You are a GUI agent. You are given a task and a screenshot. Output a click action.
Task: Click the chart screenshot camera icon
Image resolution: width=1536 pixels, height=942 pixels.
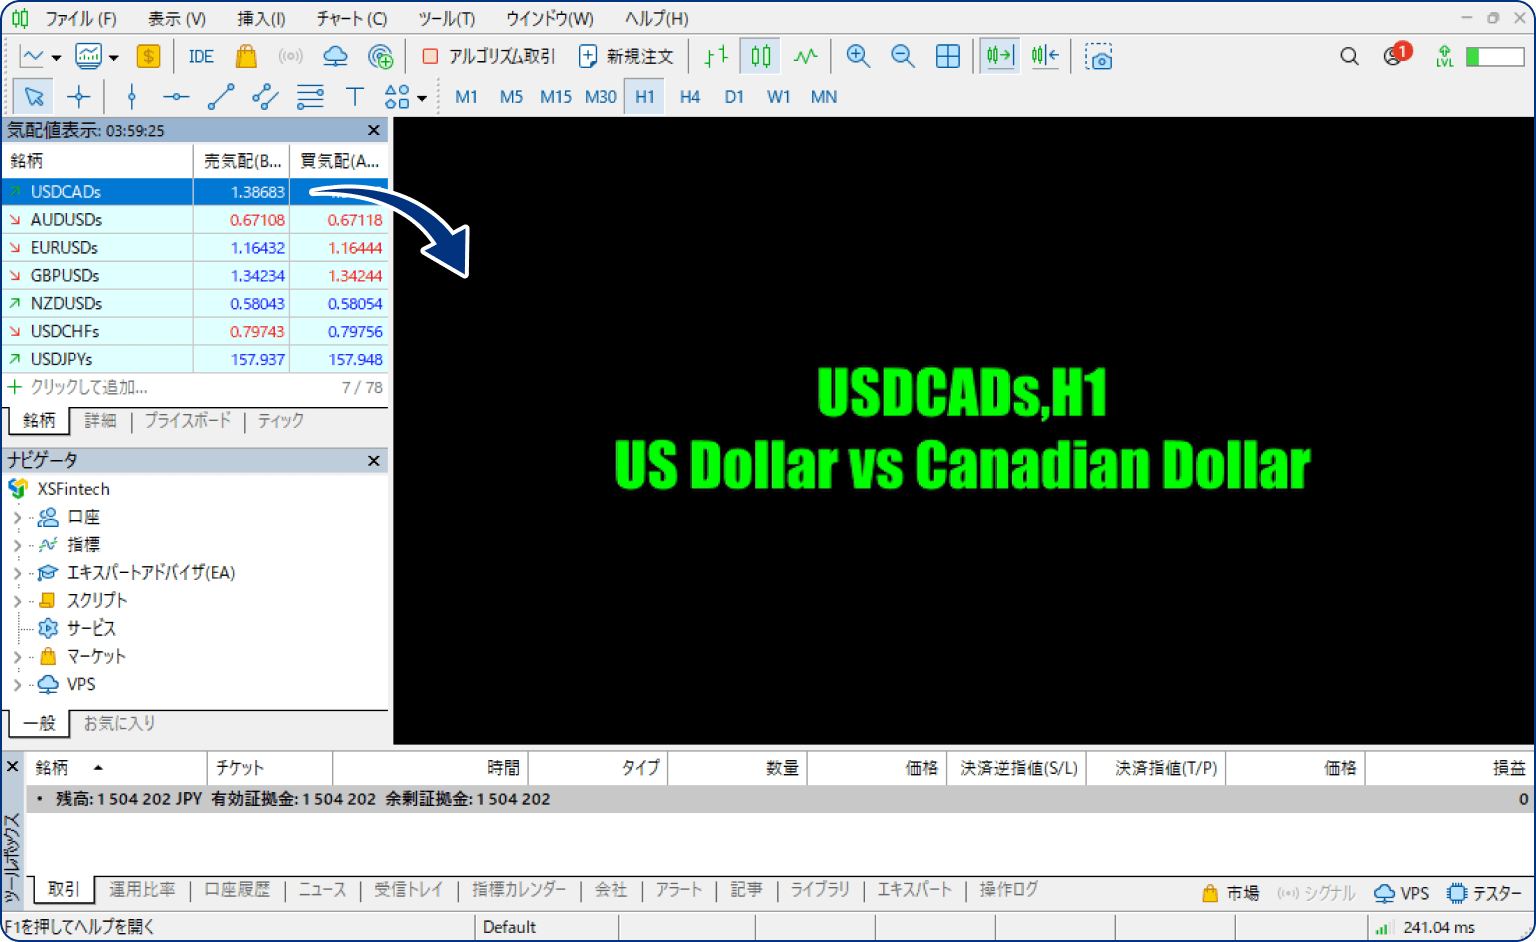click(x=1098, y=57)
